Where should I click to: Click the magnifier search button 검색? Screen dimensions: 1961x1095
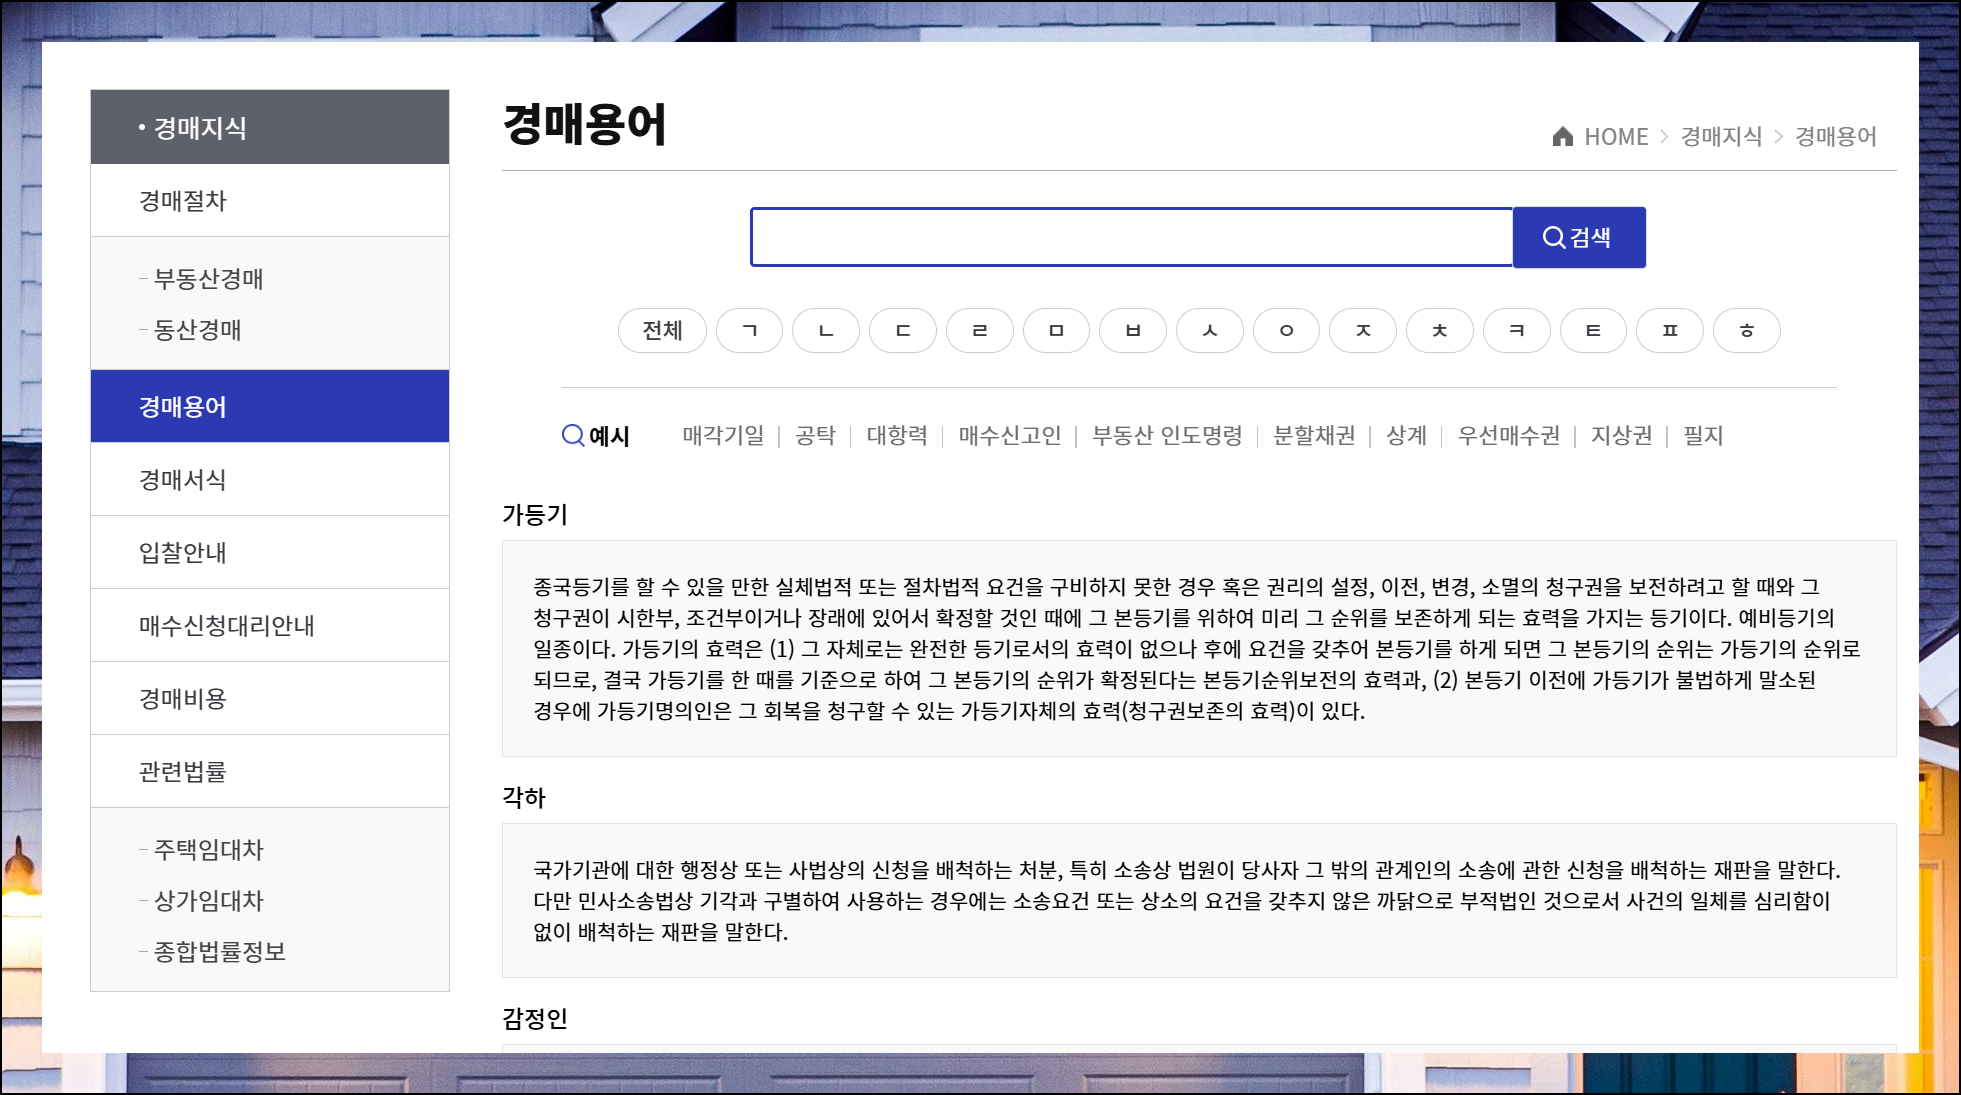pyautogui.click(x=1578, y=238)
